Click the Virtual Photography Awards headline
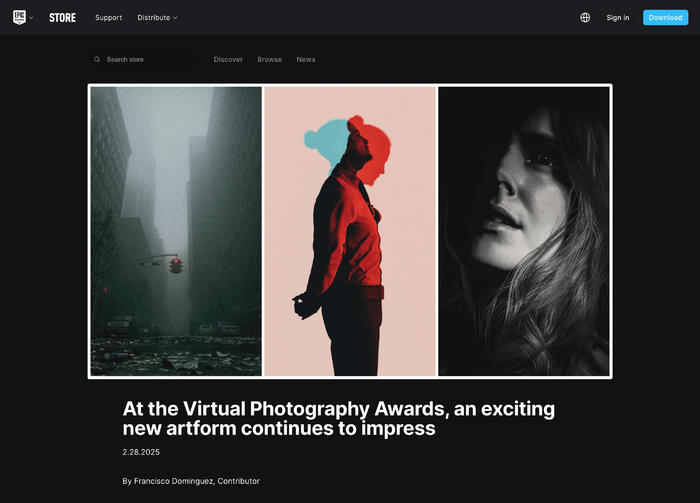Viewport: 700px width, 503px height. pos(338,418)
